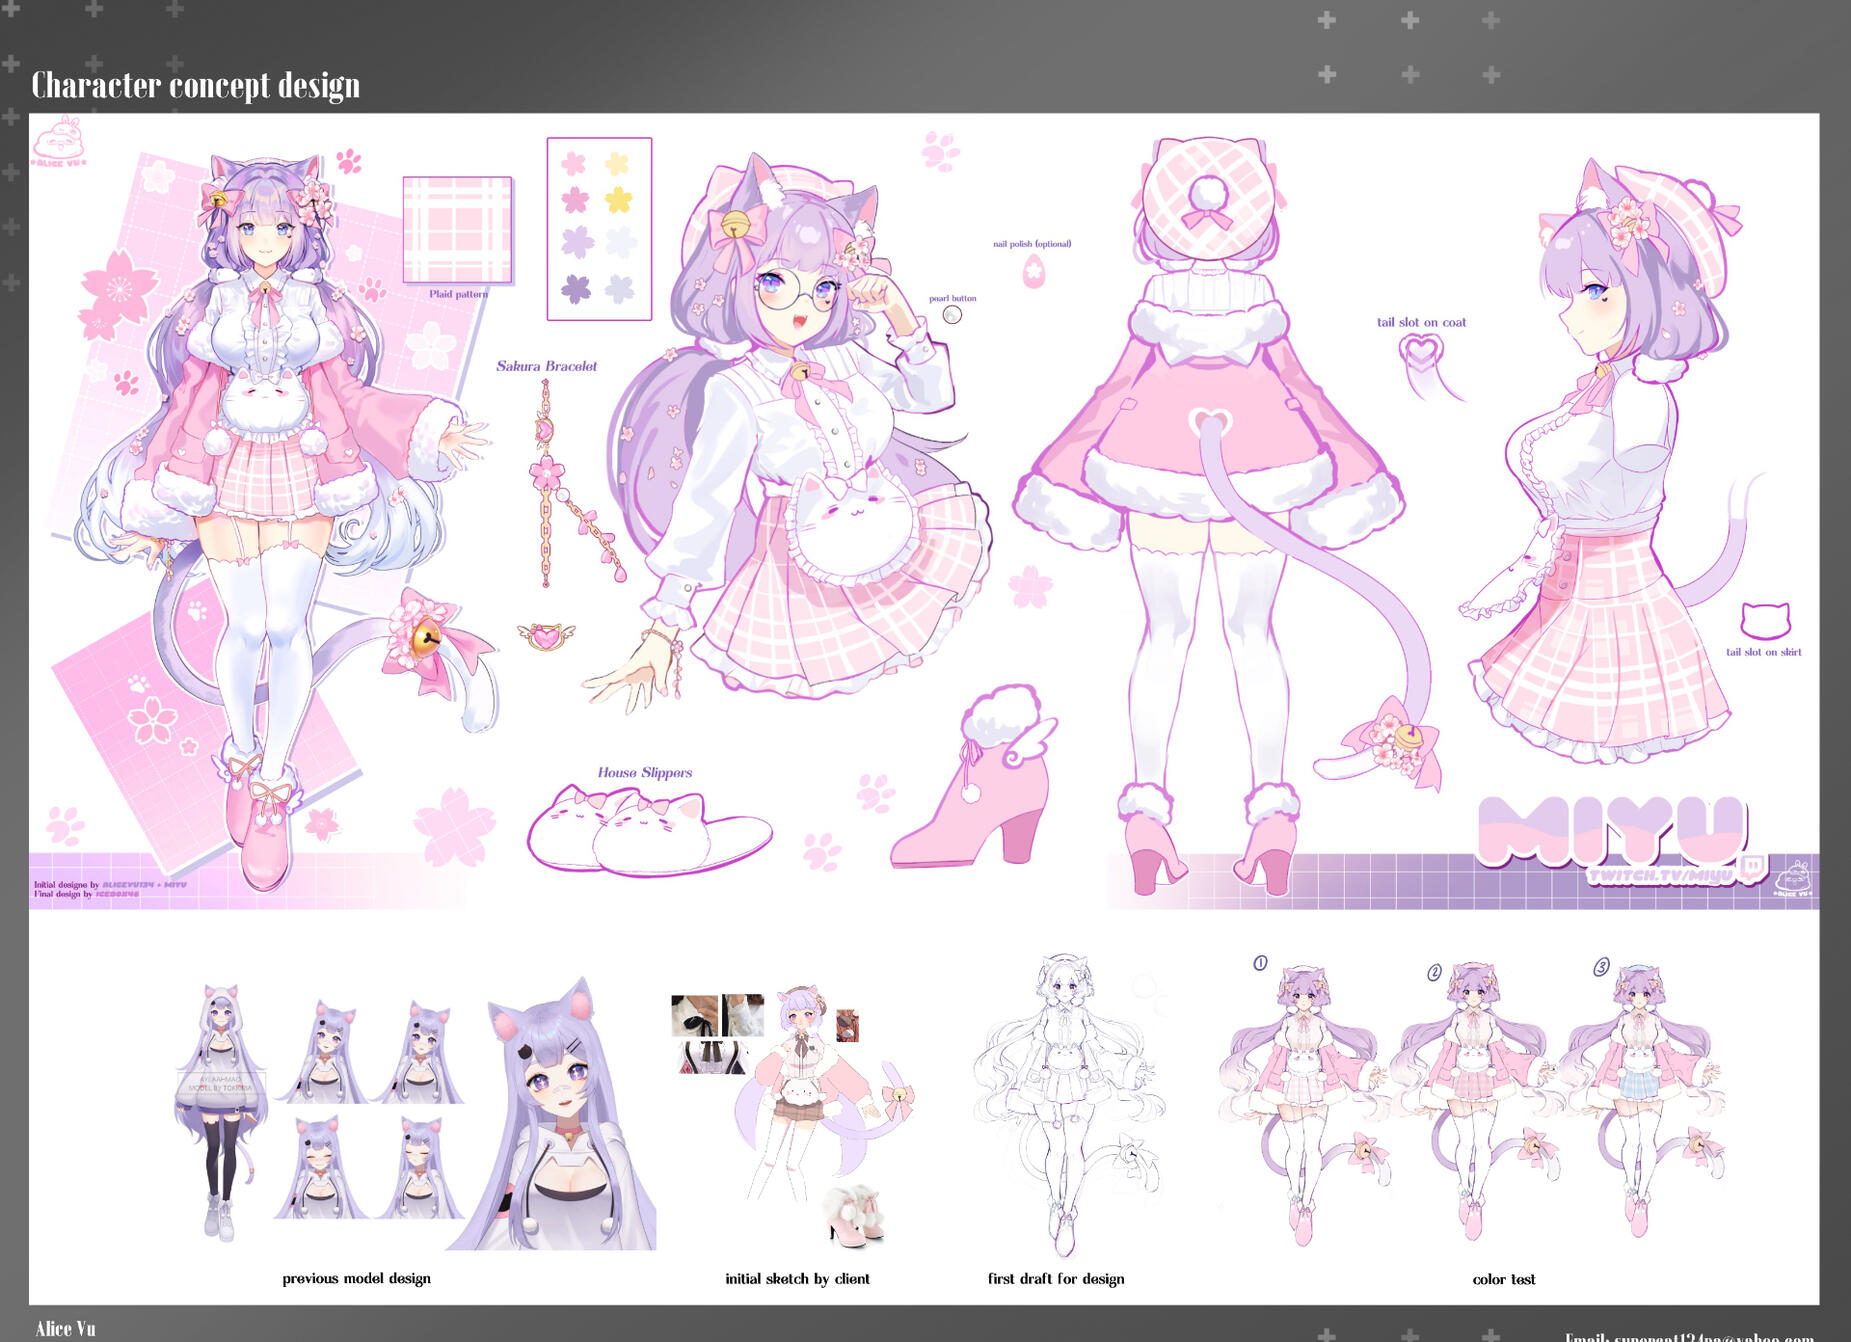The image size is (1851, 1342).
Task: Click the winged heart charm below the bracelet
Action: point(546,636)
